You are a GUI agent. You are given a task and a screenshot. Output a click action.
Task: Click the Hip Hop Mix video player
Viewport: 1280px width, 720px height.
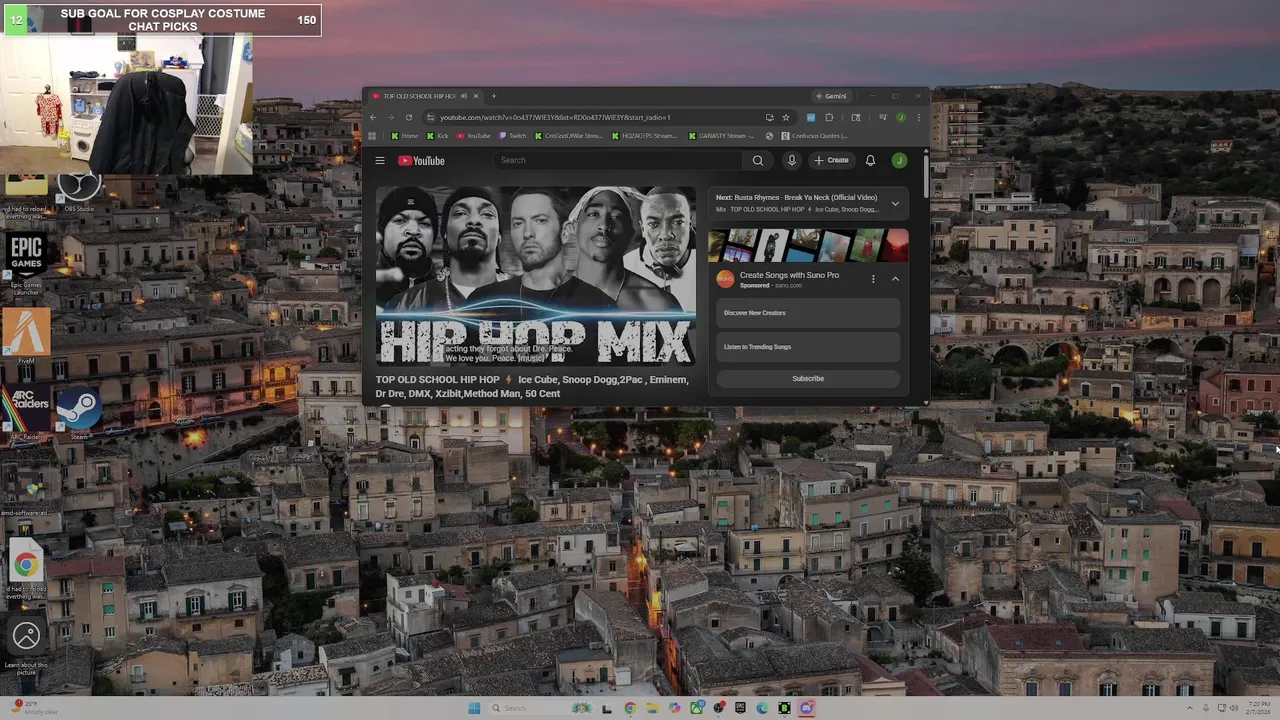pos(535,275)
